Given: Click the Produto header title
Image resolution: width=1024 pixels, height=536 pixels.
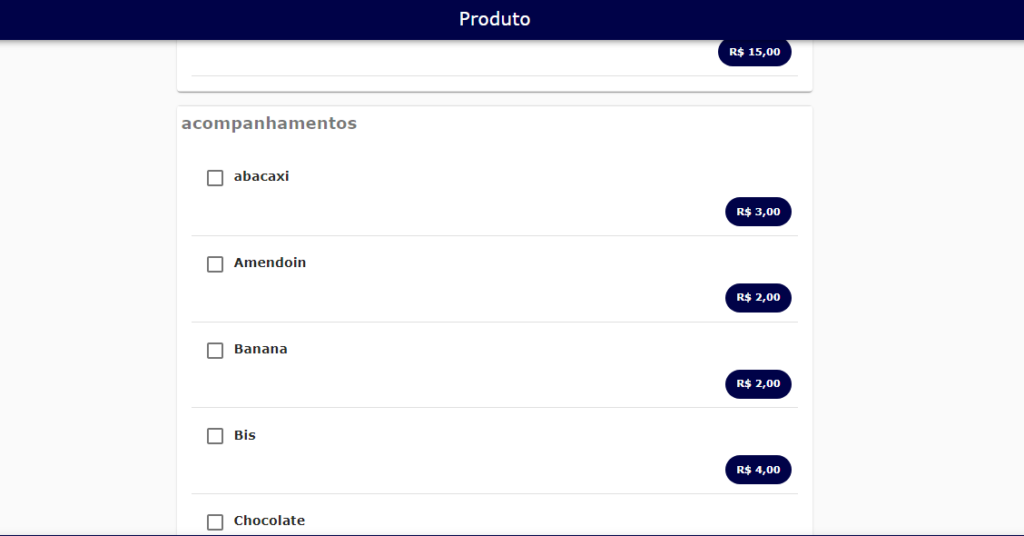Looking at the screenshot, I should 494,19.
